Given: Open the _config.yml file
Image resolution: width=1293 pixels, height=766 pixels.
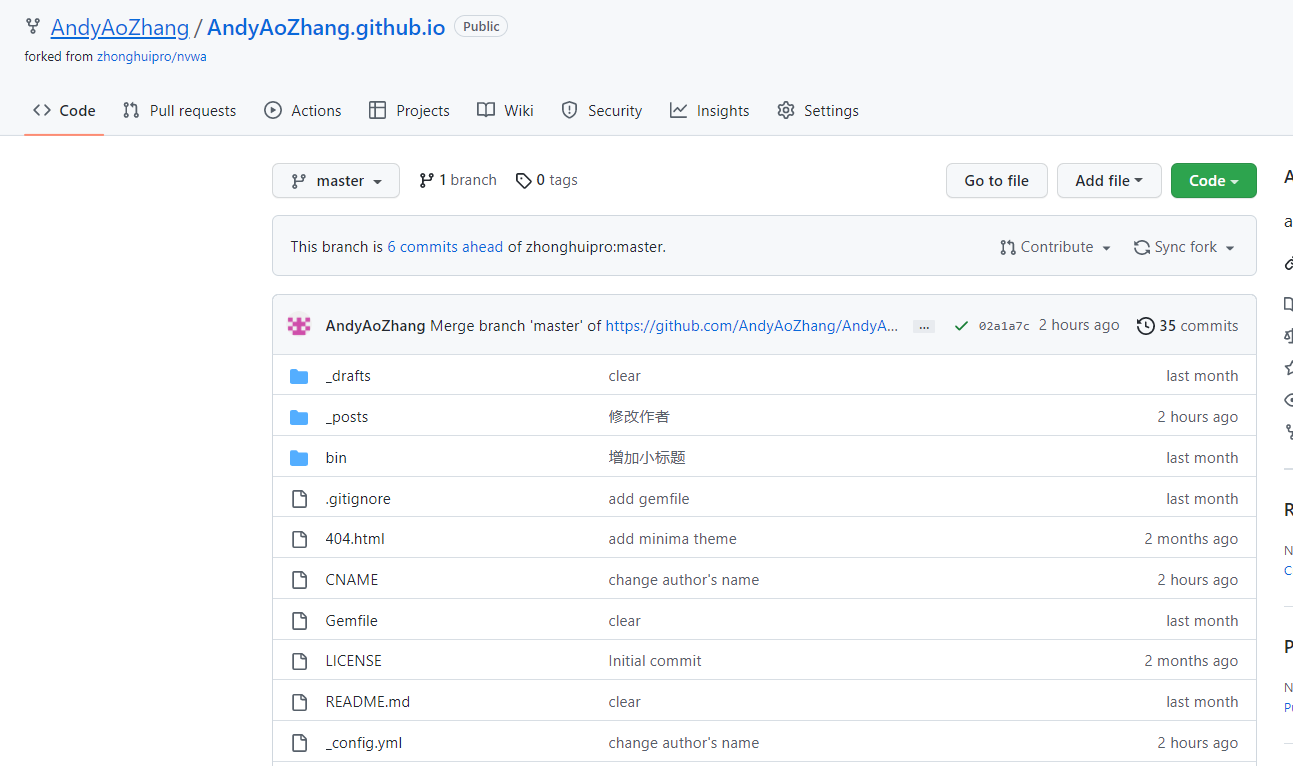Looking at the screenshot, I should 364,743.
